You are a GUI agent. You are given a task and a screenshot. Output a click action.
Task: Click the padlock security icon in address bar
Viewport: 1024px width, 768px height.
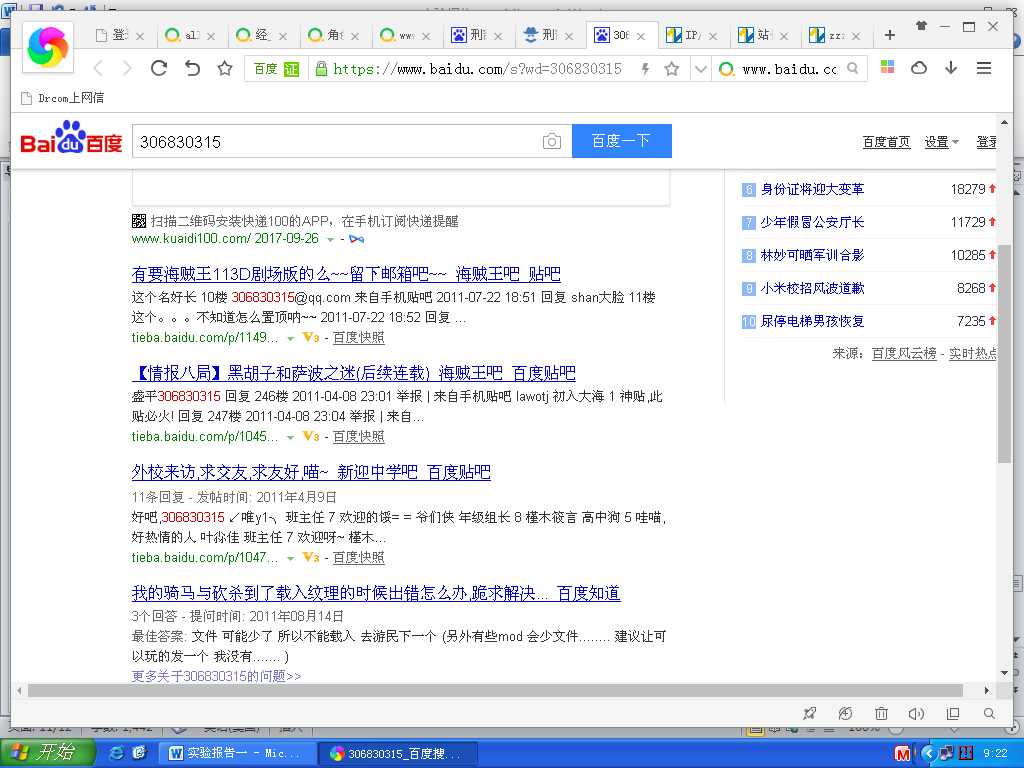click(321, 69)
